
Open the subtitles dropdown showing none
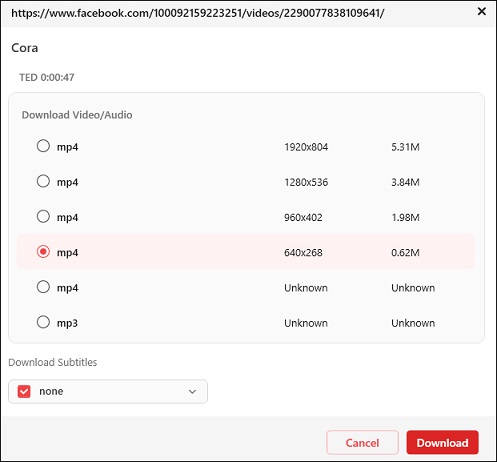click(x=108, y=391)
